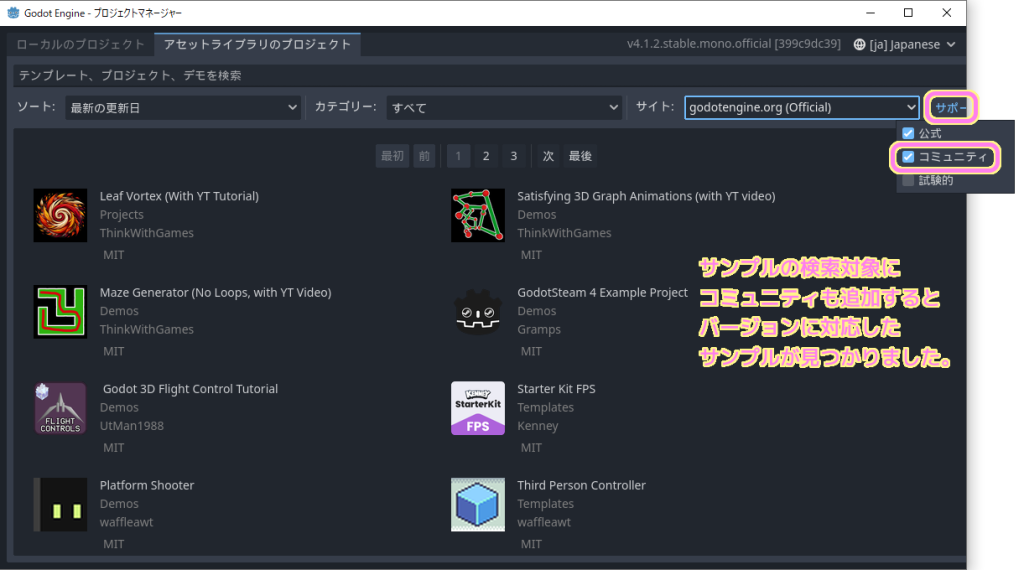Click 最初 first page button

pyautogui.click(x=392, y=156)
